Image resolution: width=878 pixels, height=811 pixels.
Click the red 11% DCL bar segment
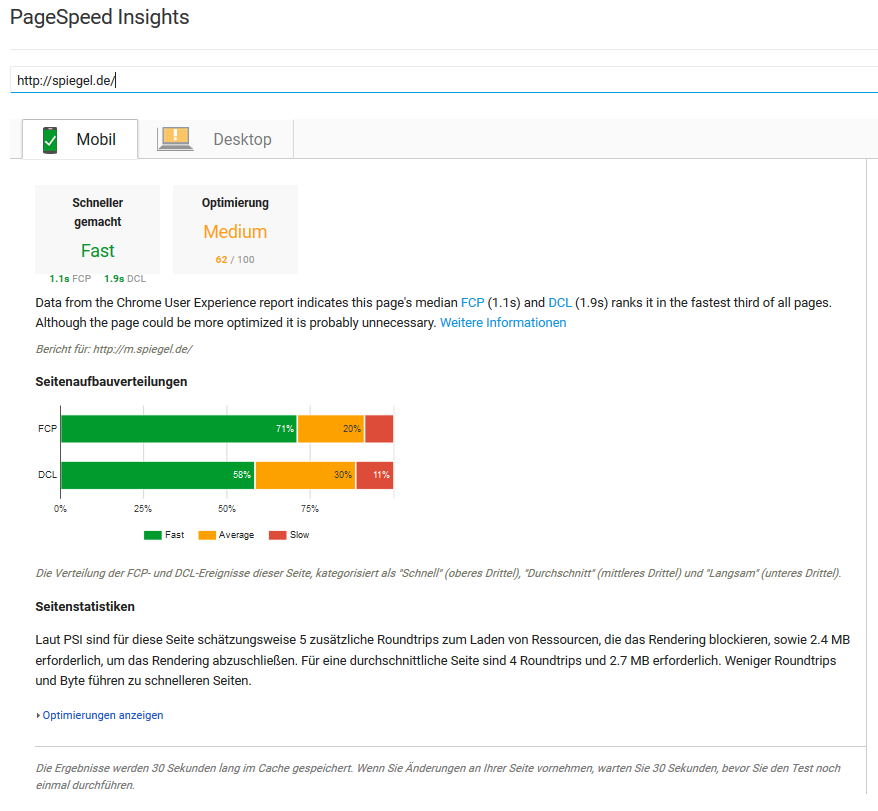375,475
